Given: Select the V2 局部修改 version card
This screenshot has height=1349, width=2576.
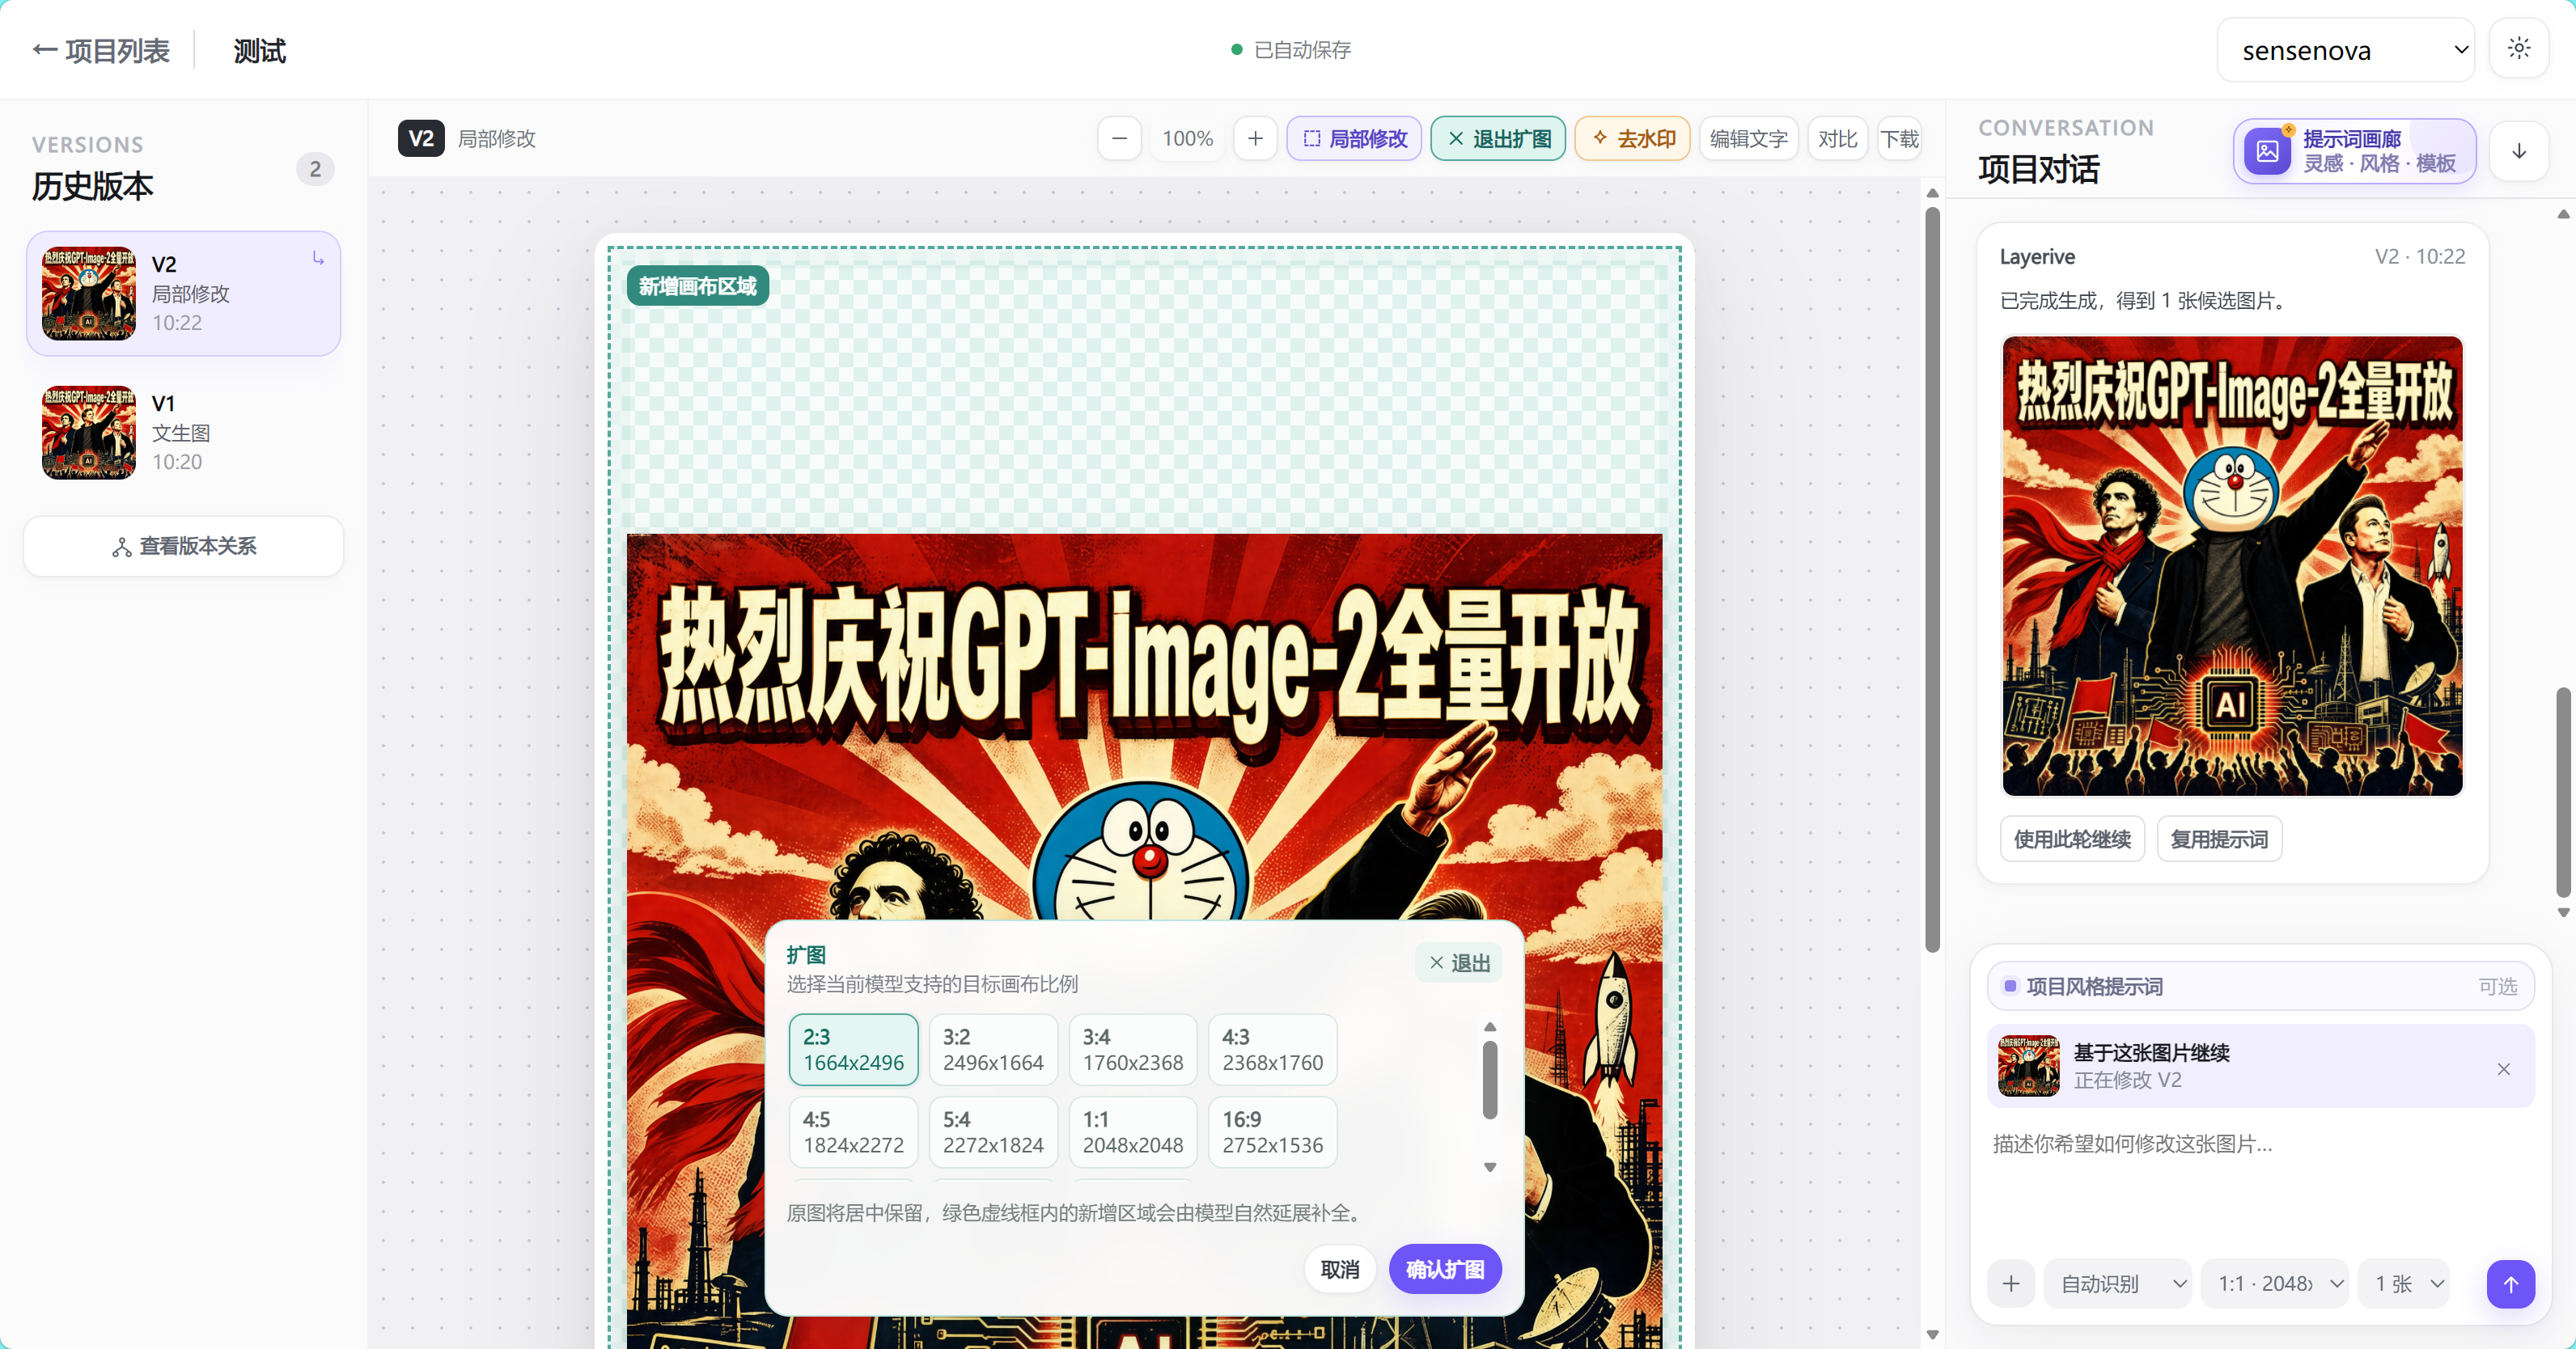Looking at the screenshot, I should pos(184,293).
